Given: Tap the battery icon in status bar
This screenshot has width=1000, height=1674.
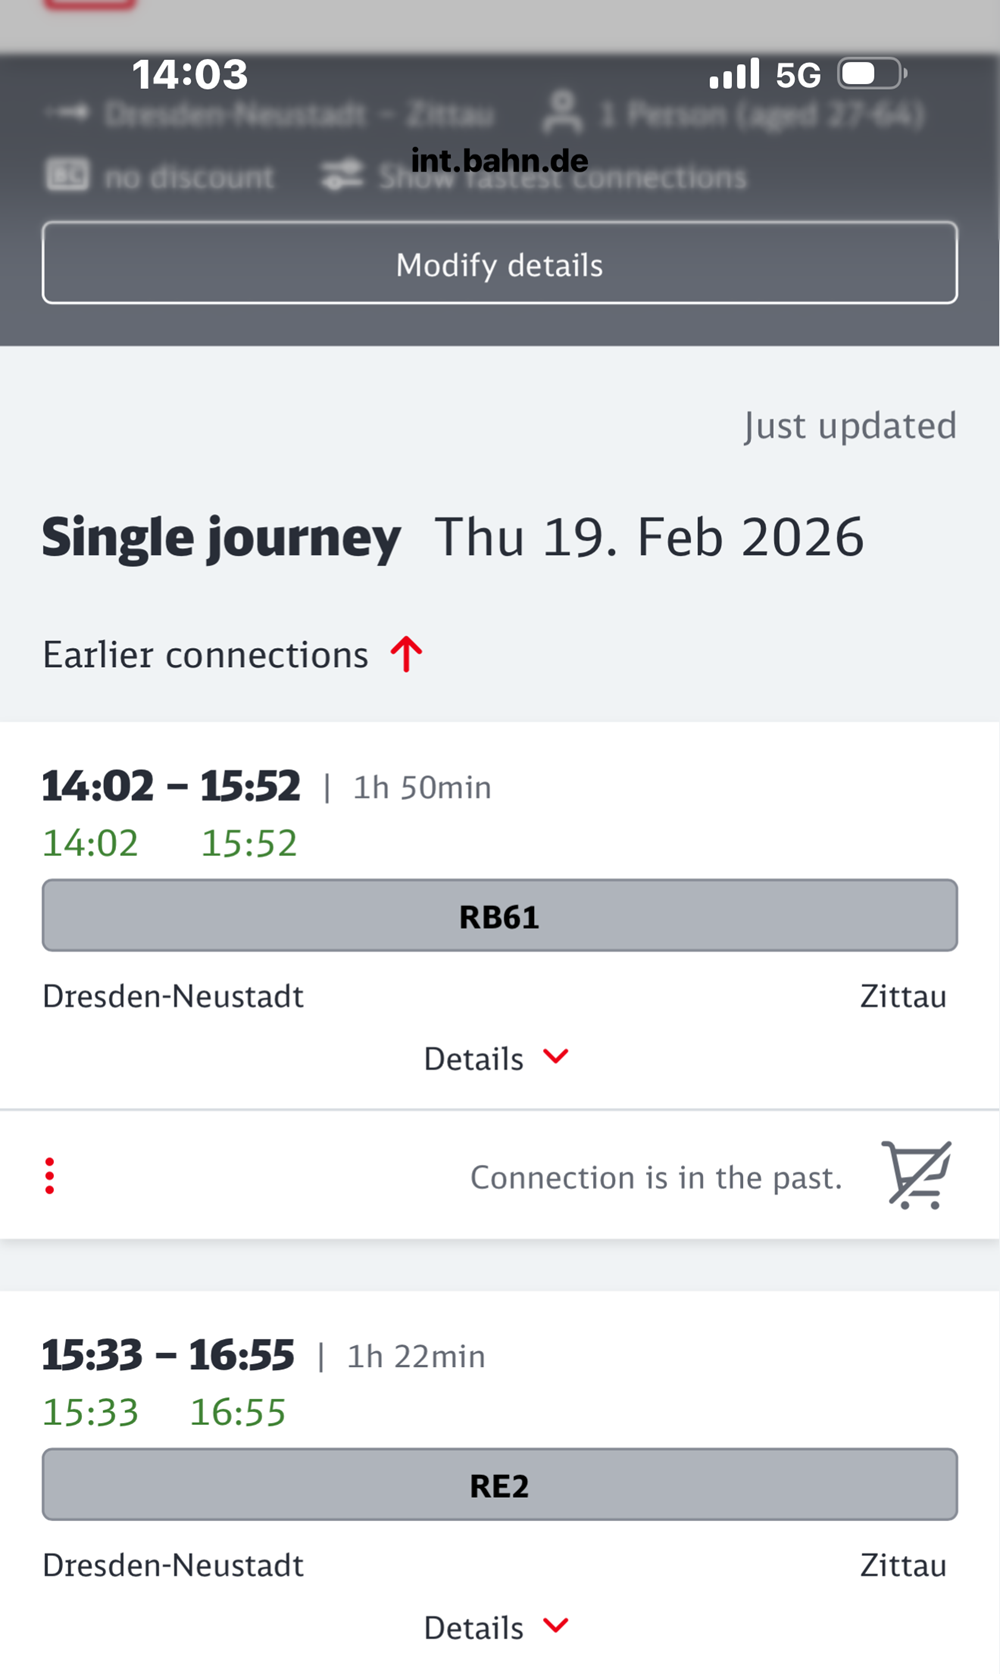Looking at the screenshot, I should pos(871,74).
